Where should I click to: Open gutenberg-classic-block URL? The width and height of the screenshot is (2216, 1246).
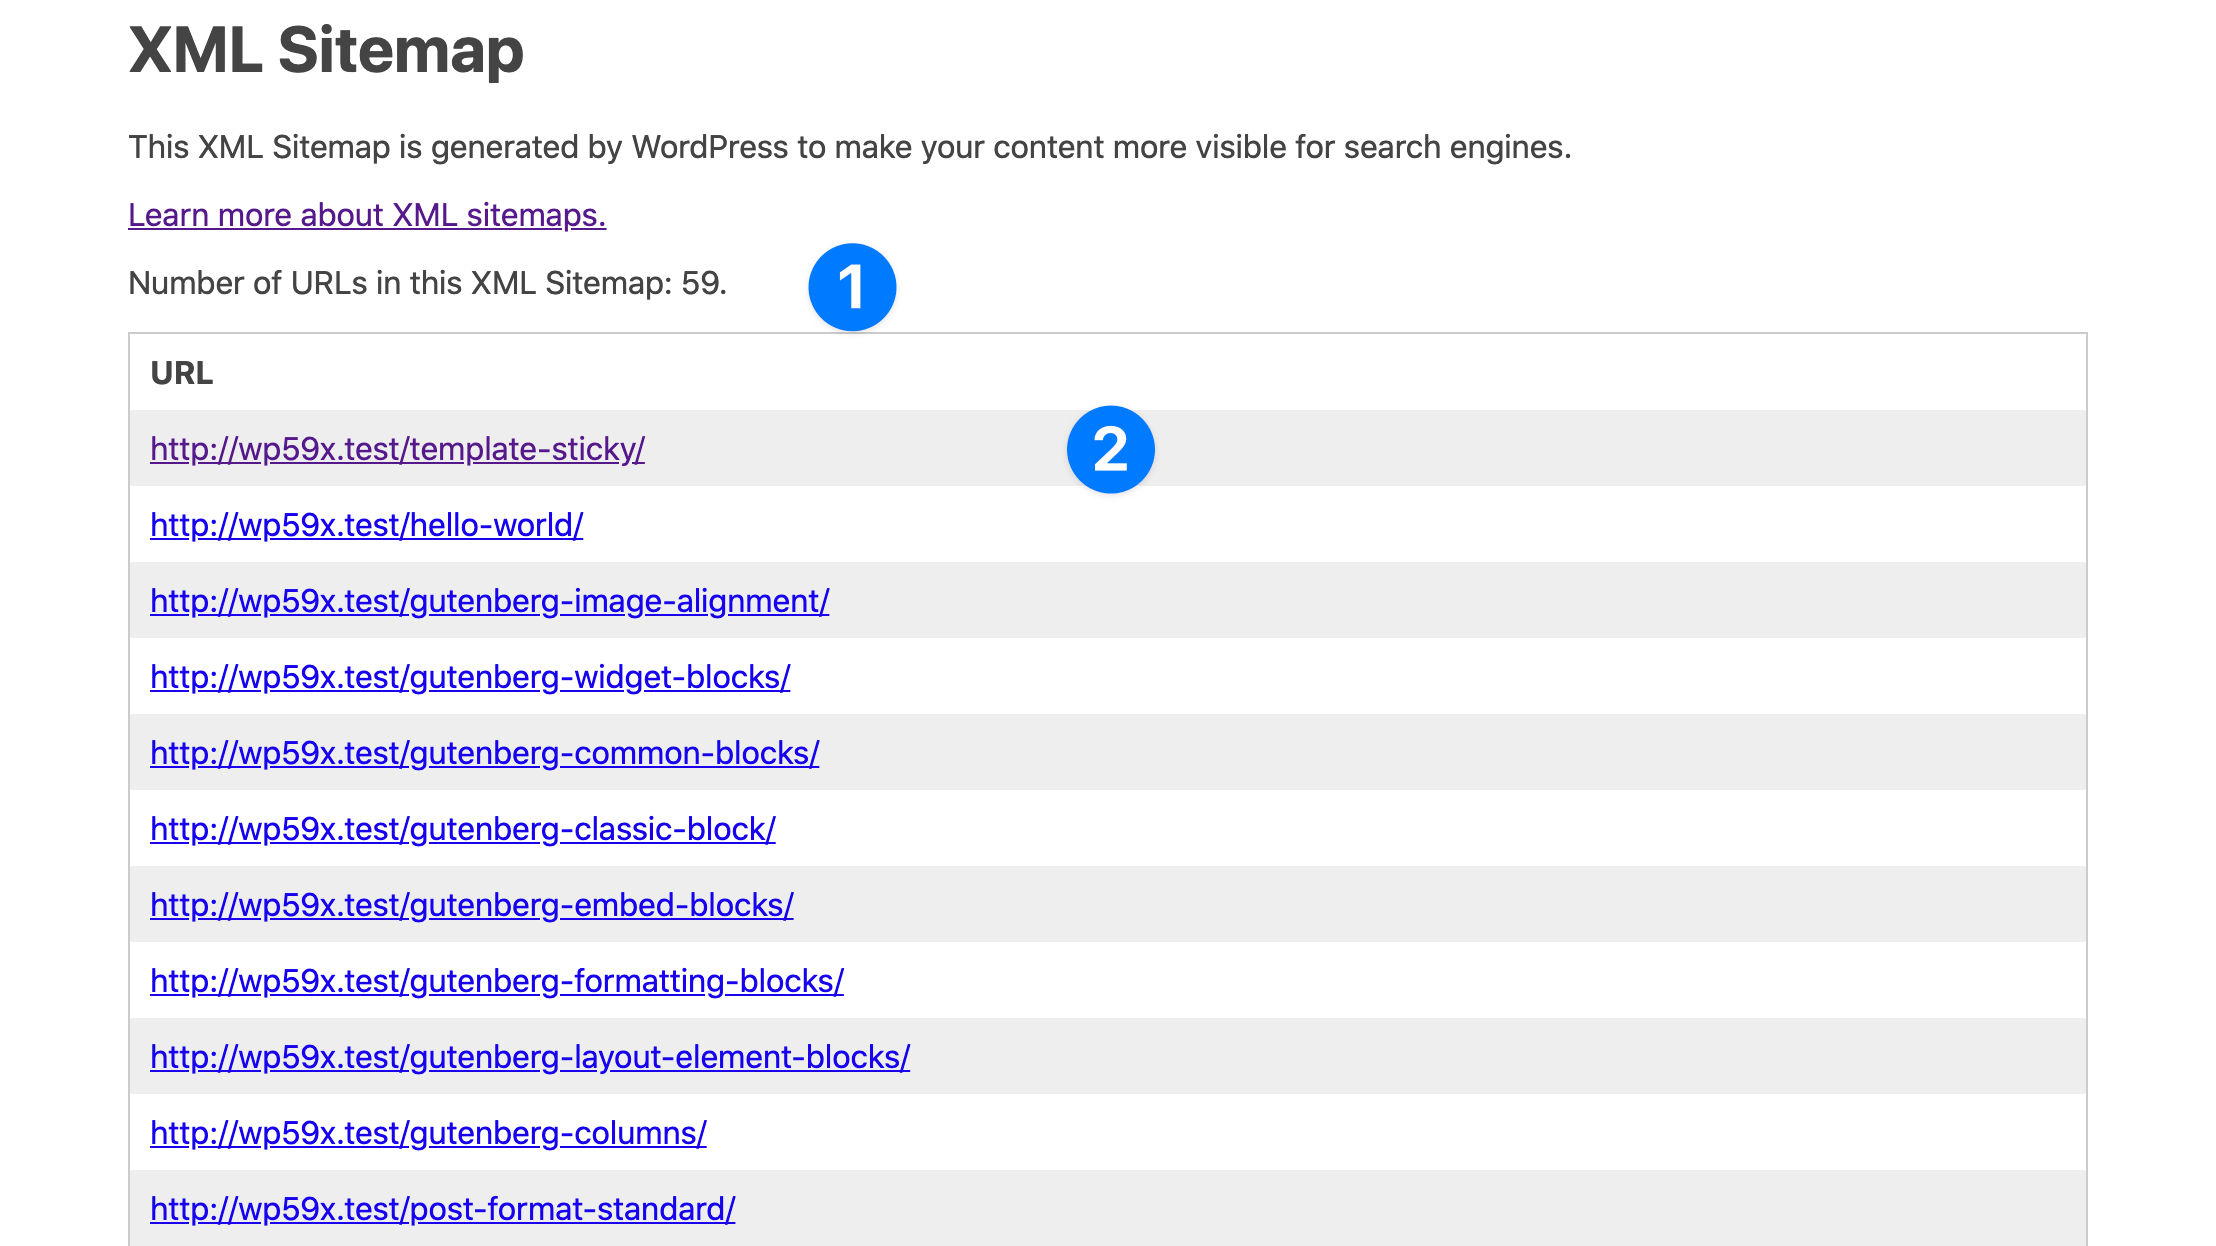point(462,829)
